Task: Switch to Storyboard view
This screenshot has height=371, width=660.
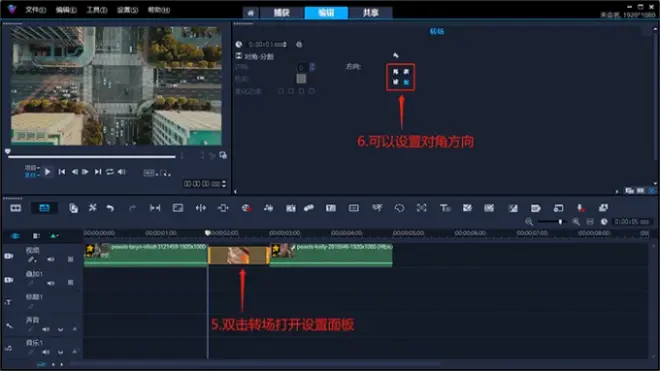Action: 16,208
